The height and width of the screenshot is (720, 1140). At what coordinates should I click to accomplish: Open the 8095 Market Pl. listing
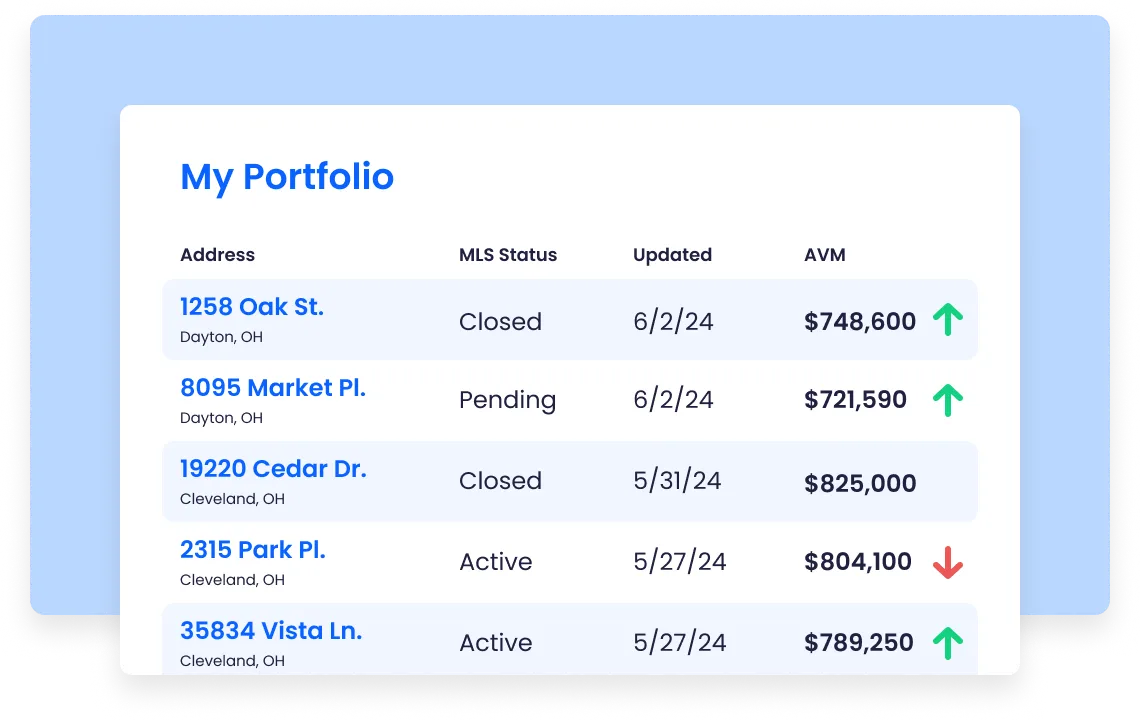(273, 387)
